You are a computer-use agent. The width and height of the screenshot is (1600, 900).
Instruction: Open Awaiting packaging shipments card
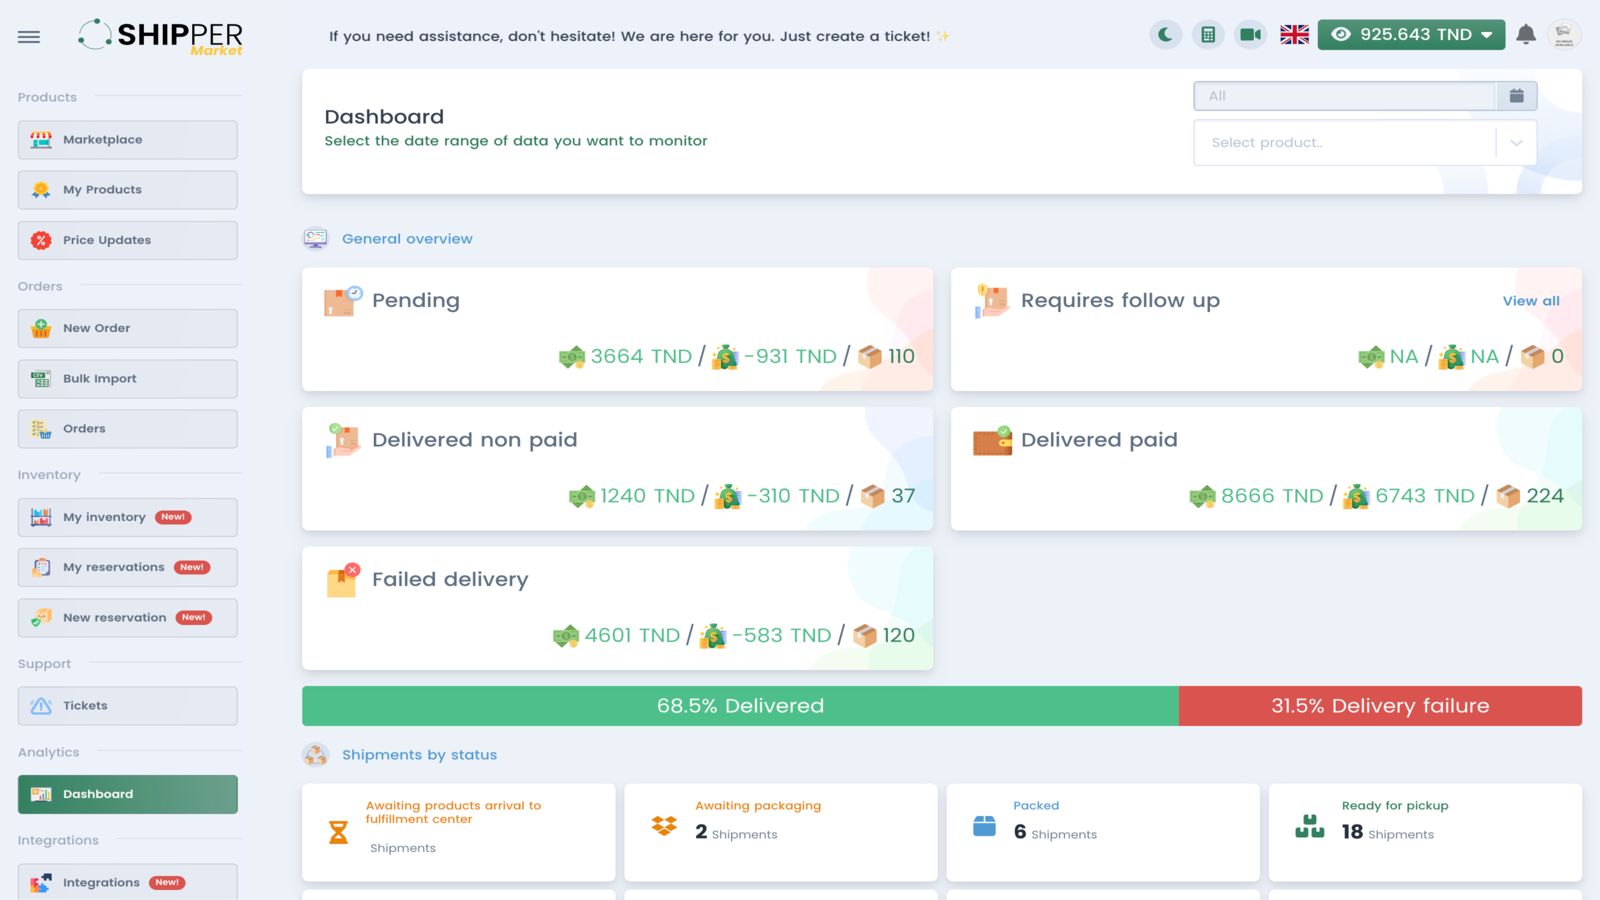tap(780, 832)
